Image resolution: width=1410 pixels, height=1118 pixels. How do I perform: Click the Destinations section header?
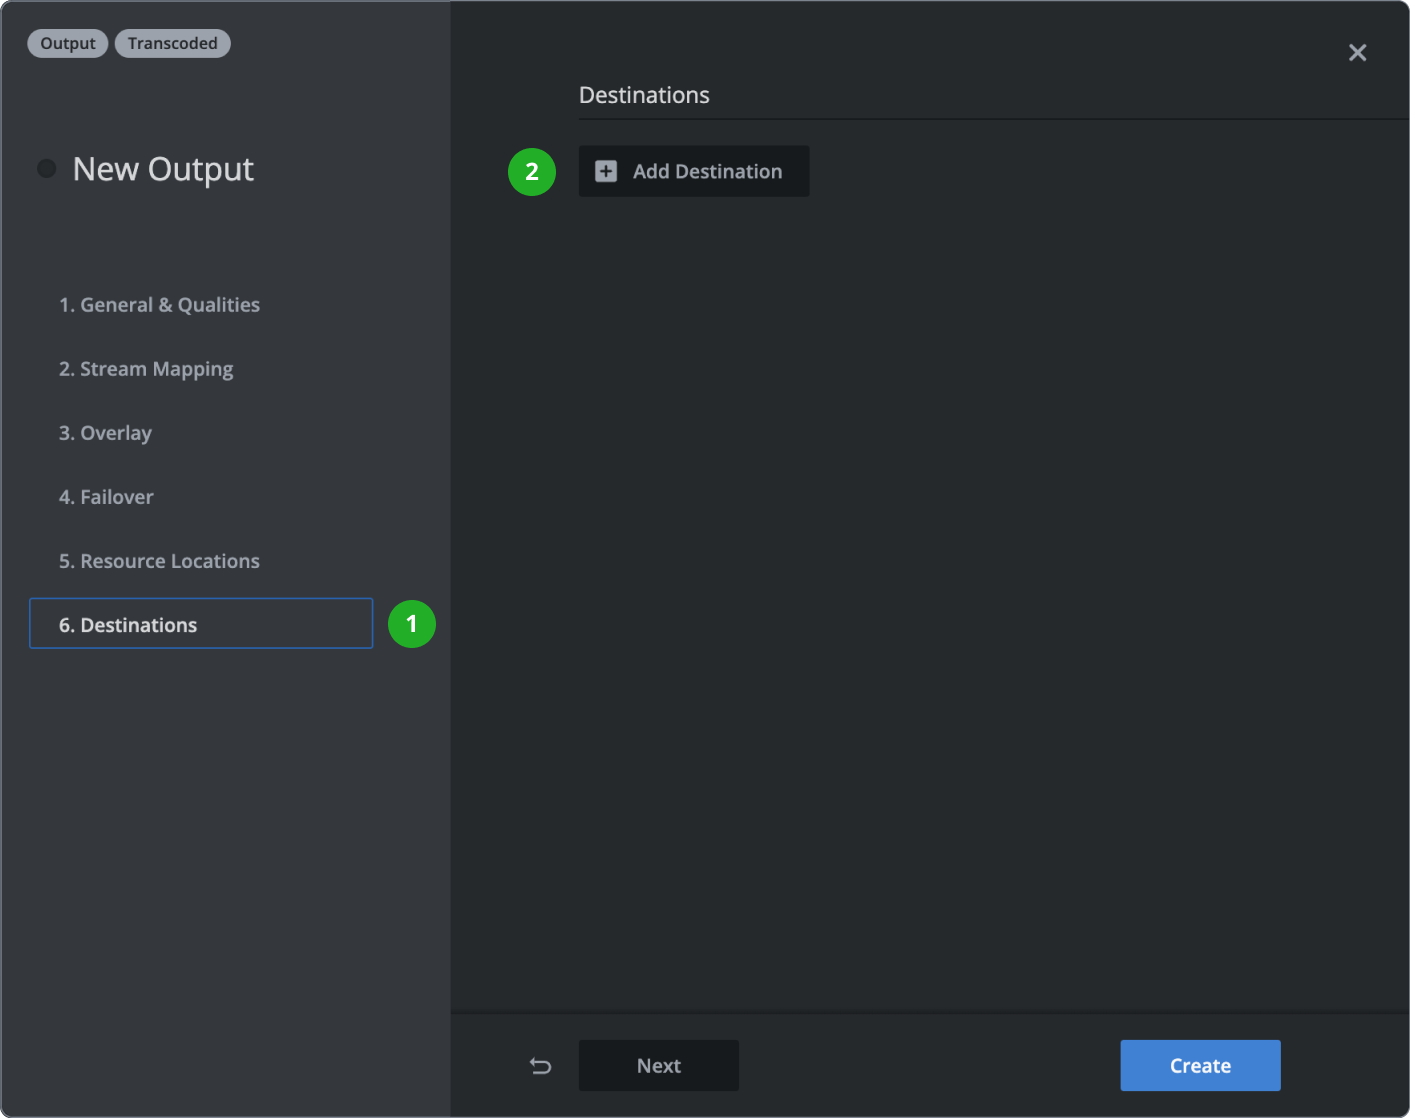tap(644, 94)
